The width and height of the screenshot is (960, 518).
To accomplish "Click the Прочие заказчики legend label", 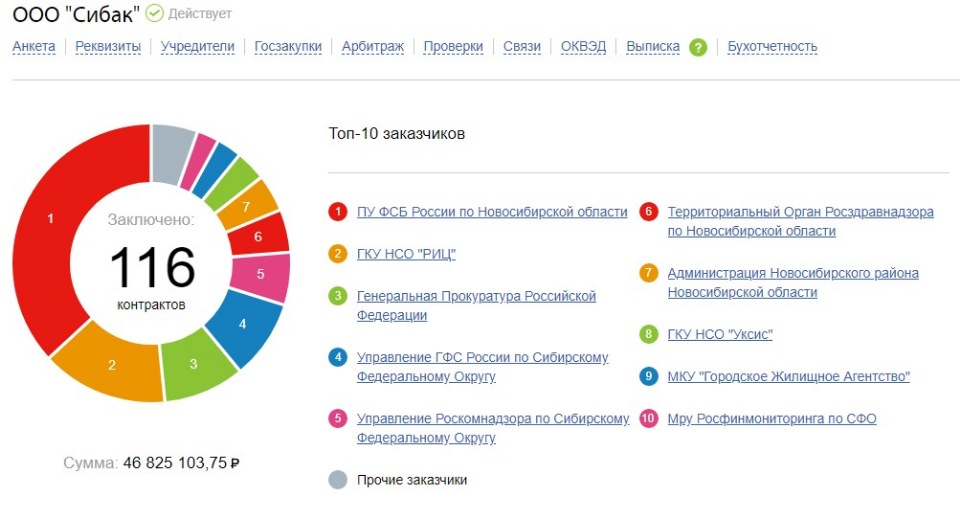I will [x=412, y=480].
